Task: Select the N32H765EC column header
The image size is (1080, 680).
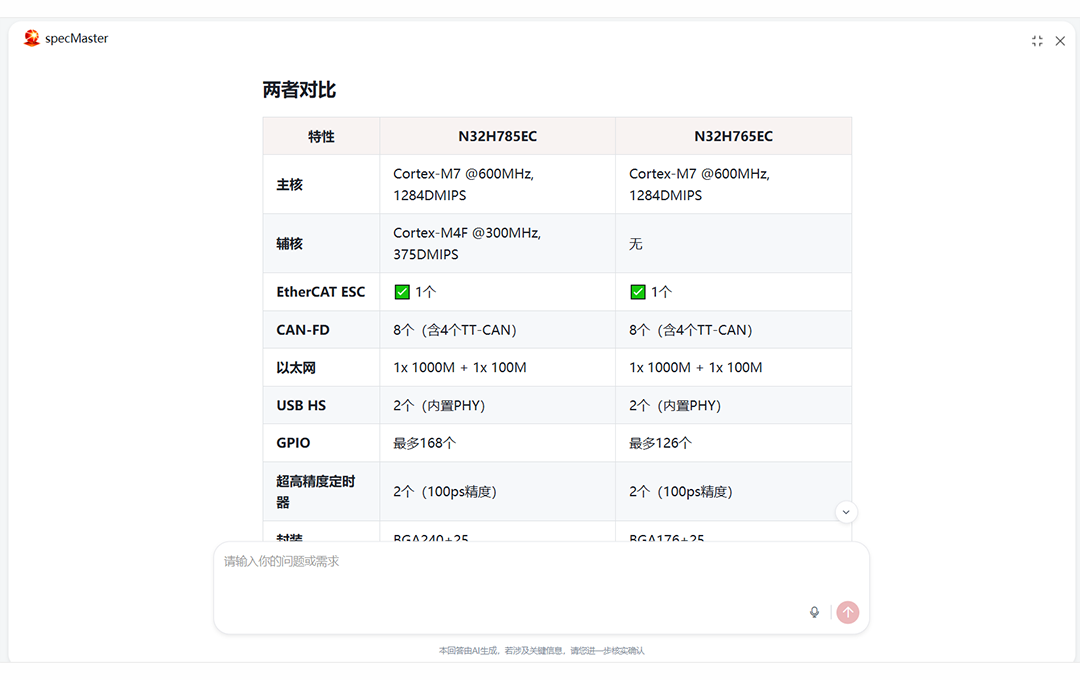Action: [733, 136]
